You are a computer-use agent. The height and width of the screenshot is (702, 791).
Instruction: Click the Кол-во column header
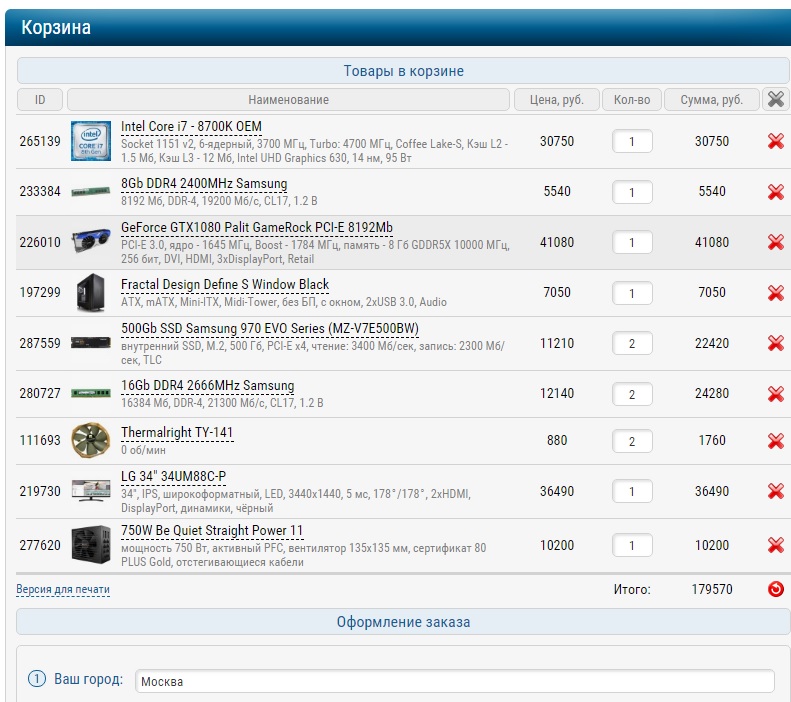tap(632, 99)
